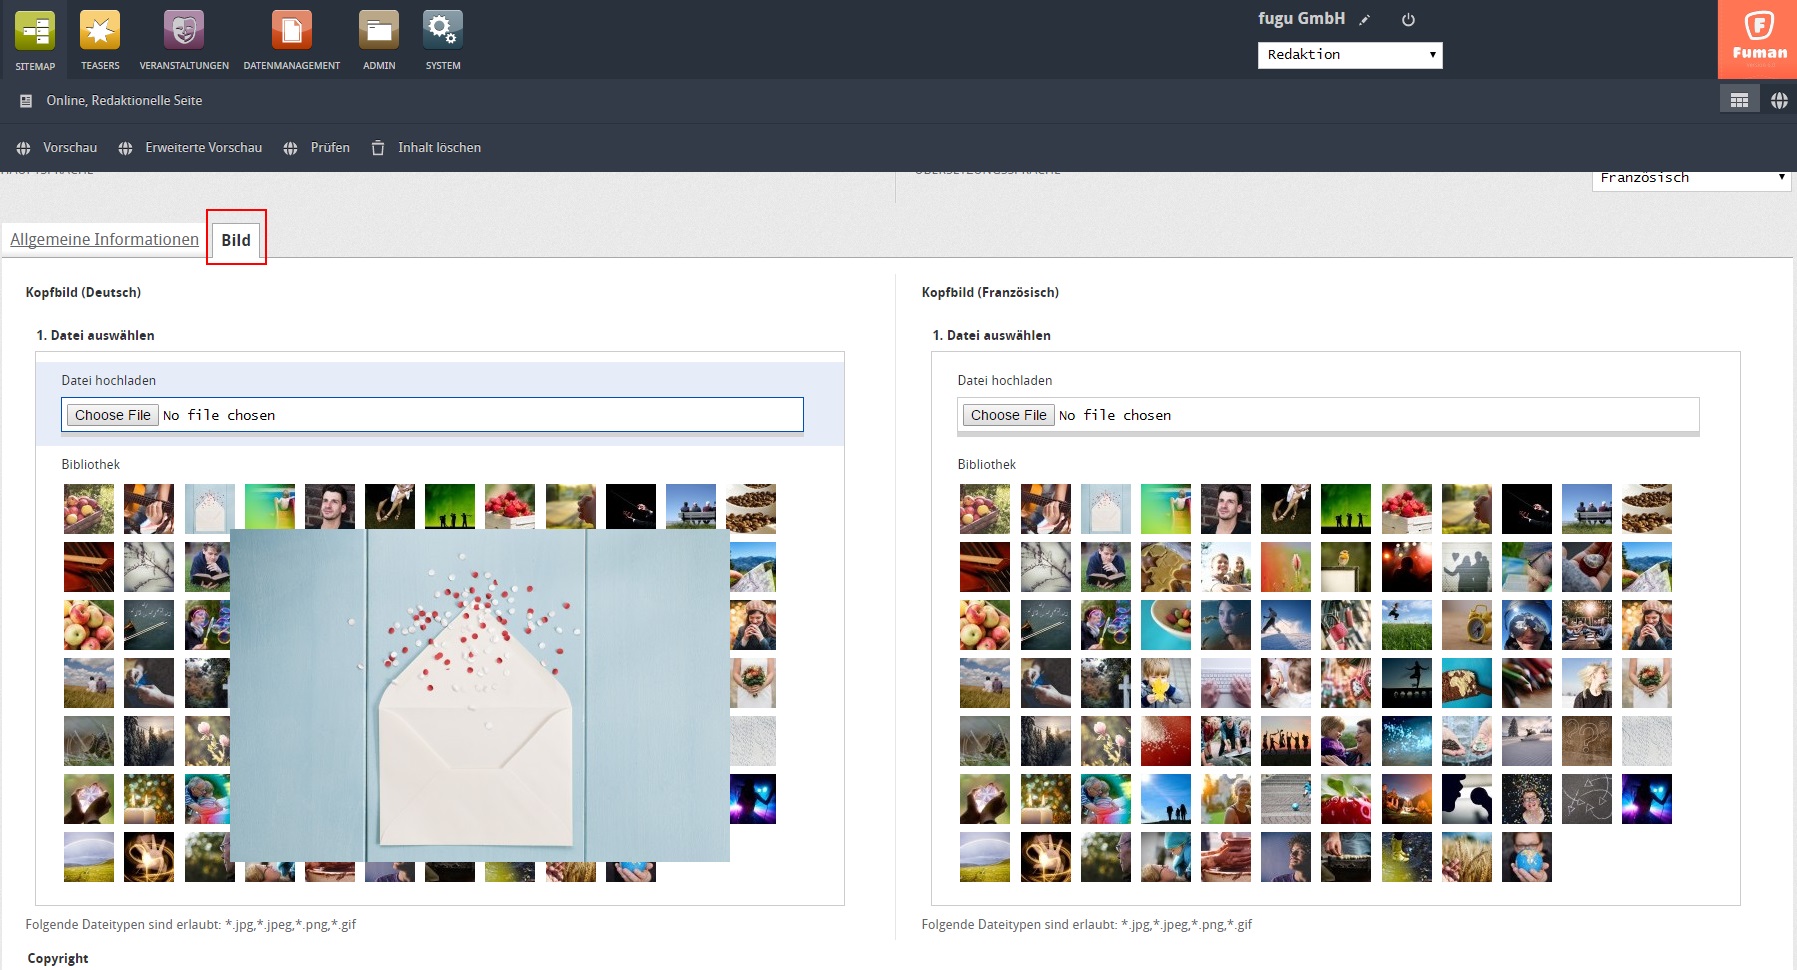Open the Datenmanagement module
This screenshot has width=1797, height=970.
[291, 31]
